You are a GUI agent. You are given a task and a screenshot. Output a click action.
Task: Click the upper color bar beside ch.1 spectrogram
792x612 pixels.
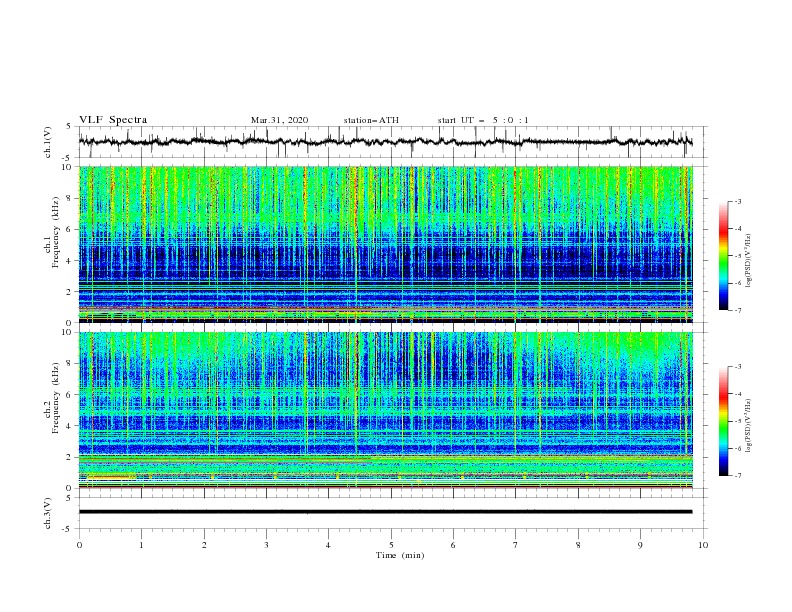724,256
